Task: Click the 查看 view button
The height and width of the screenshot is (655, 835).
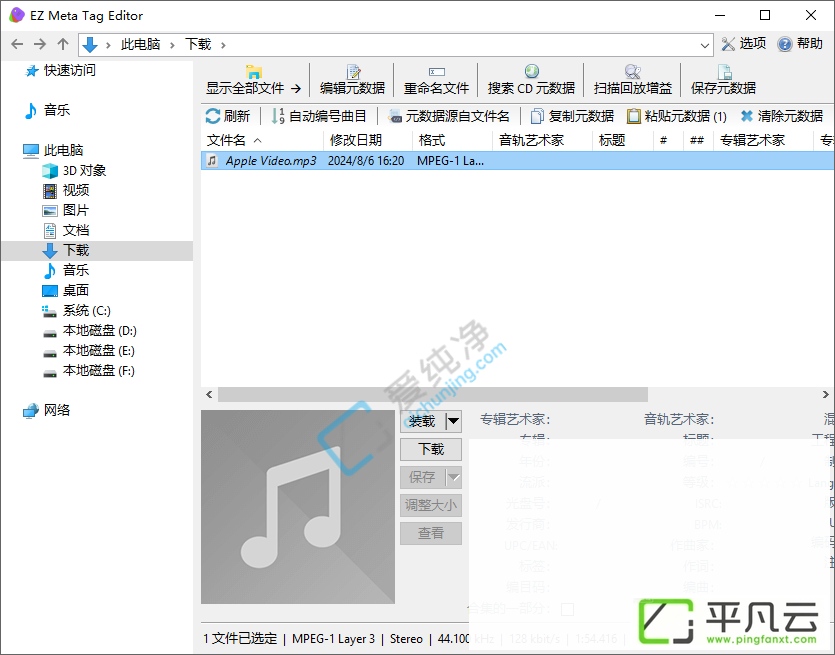Action: [x=431, y=533]
